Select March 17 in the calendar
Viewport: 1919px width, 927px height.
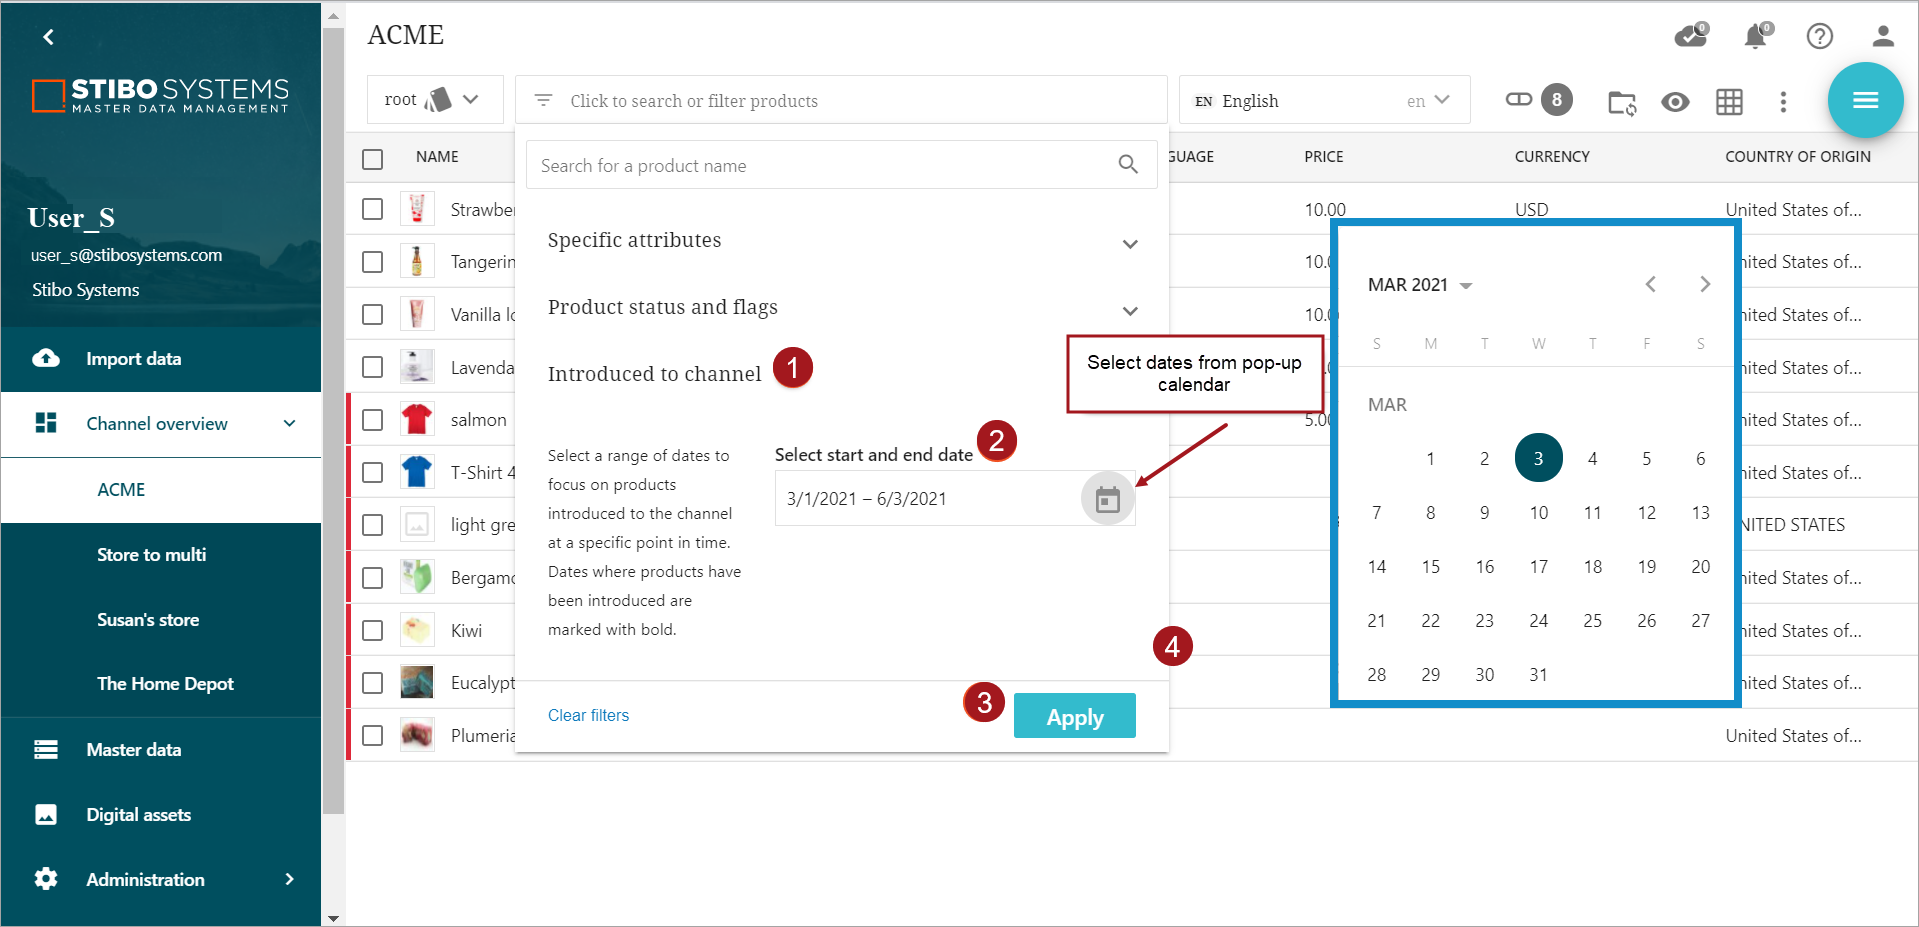1538,567
